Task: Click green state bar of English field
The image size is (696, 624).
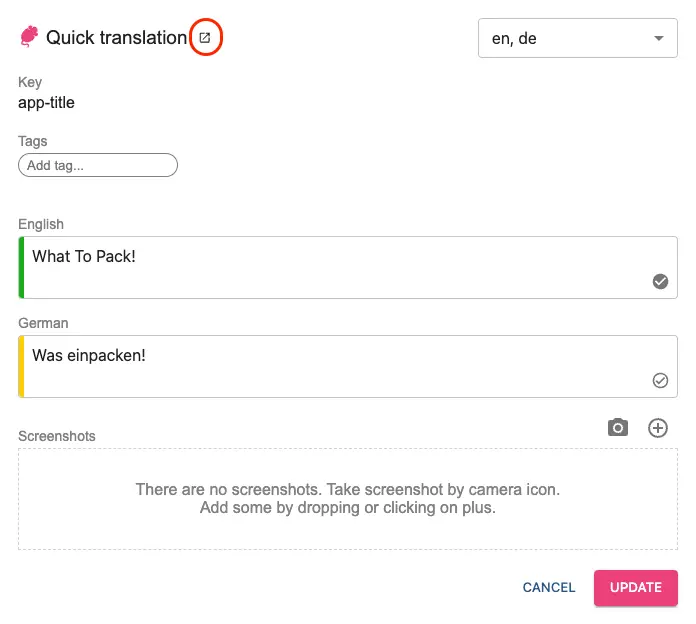Action: (21, 267)
